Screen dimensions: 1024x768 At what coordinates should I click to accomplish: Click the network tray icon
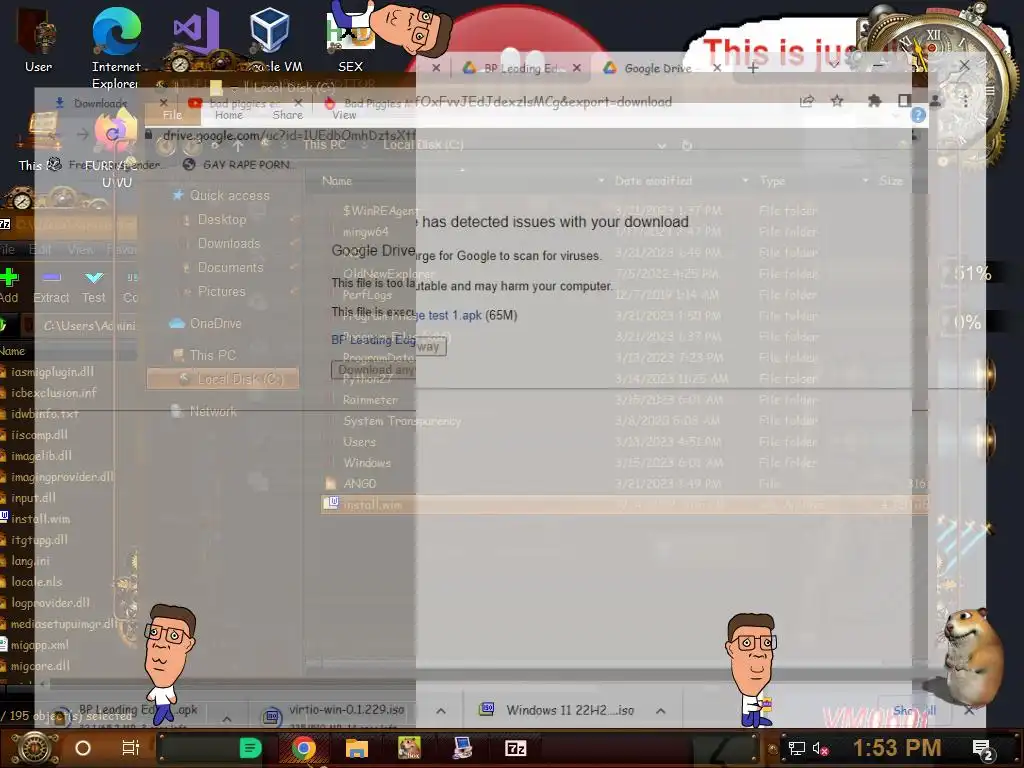click(796, 748)
